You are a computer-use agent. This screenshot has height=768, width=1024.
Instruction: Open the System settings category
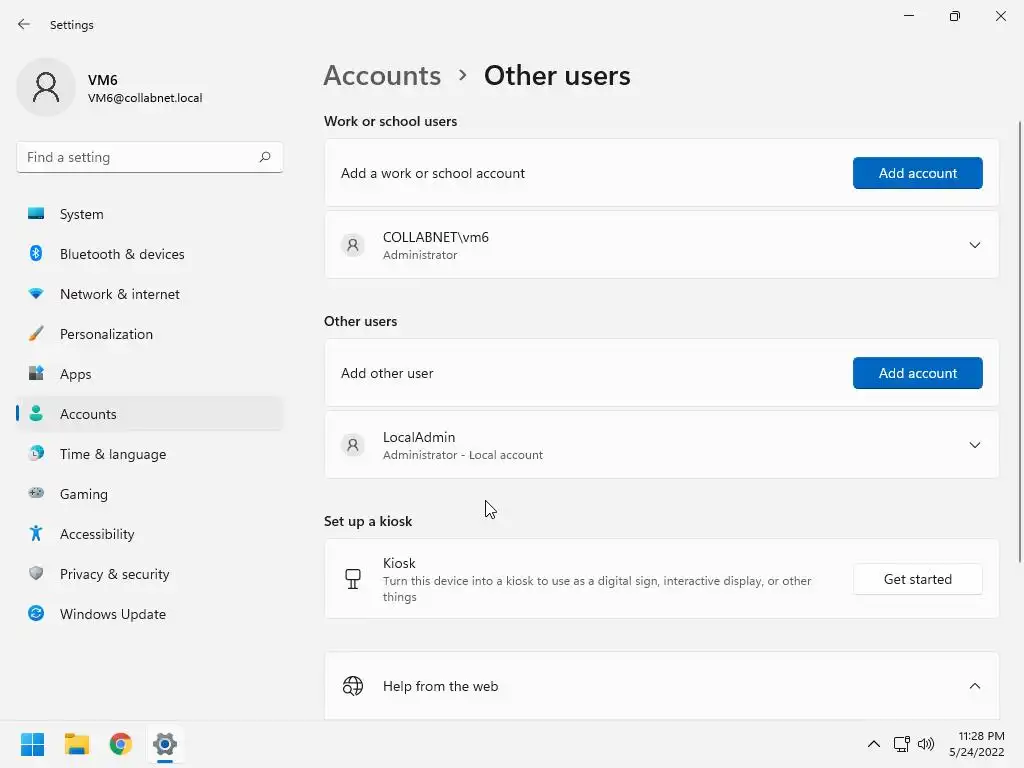[81, 214]
